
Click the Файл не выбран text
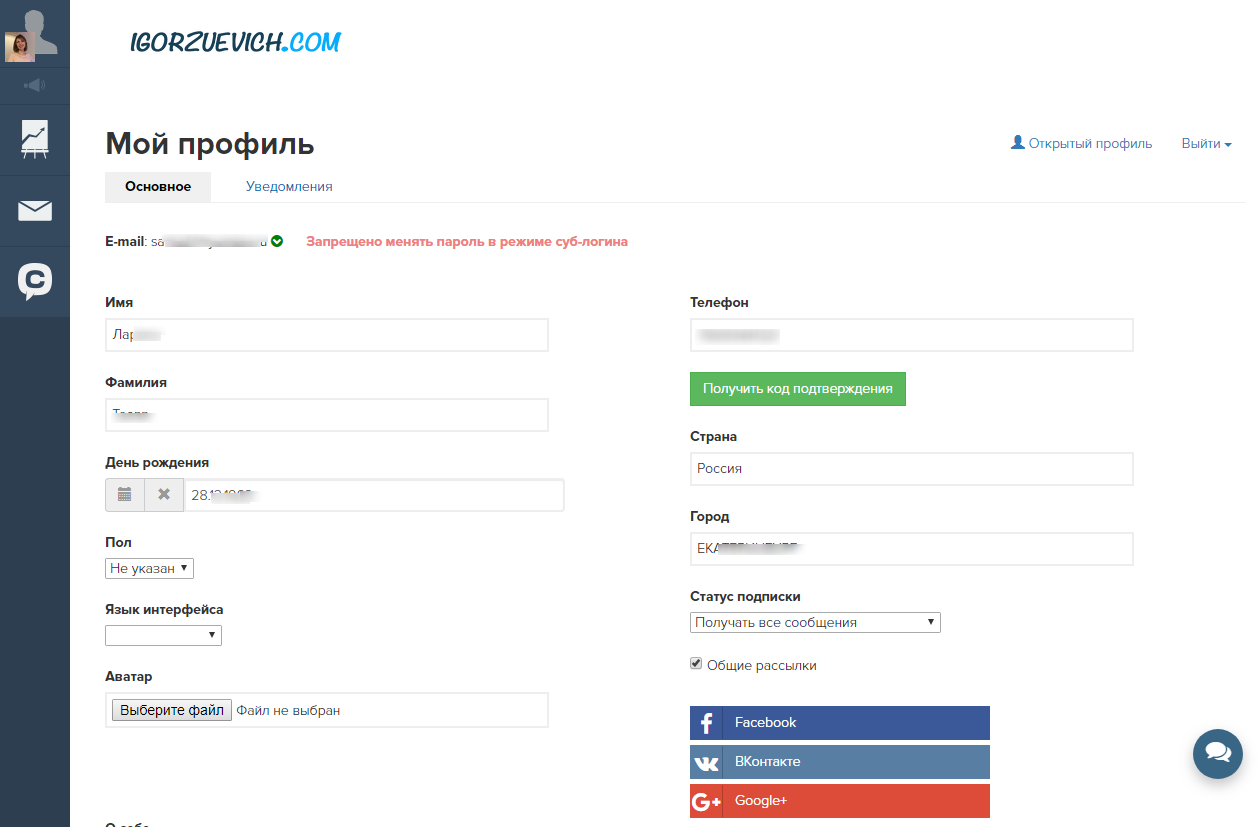click(x=288, y=711)
